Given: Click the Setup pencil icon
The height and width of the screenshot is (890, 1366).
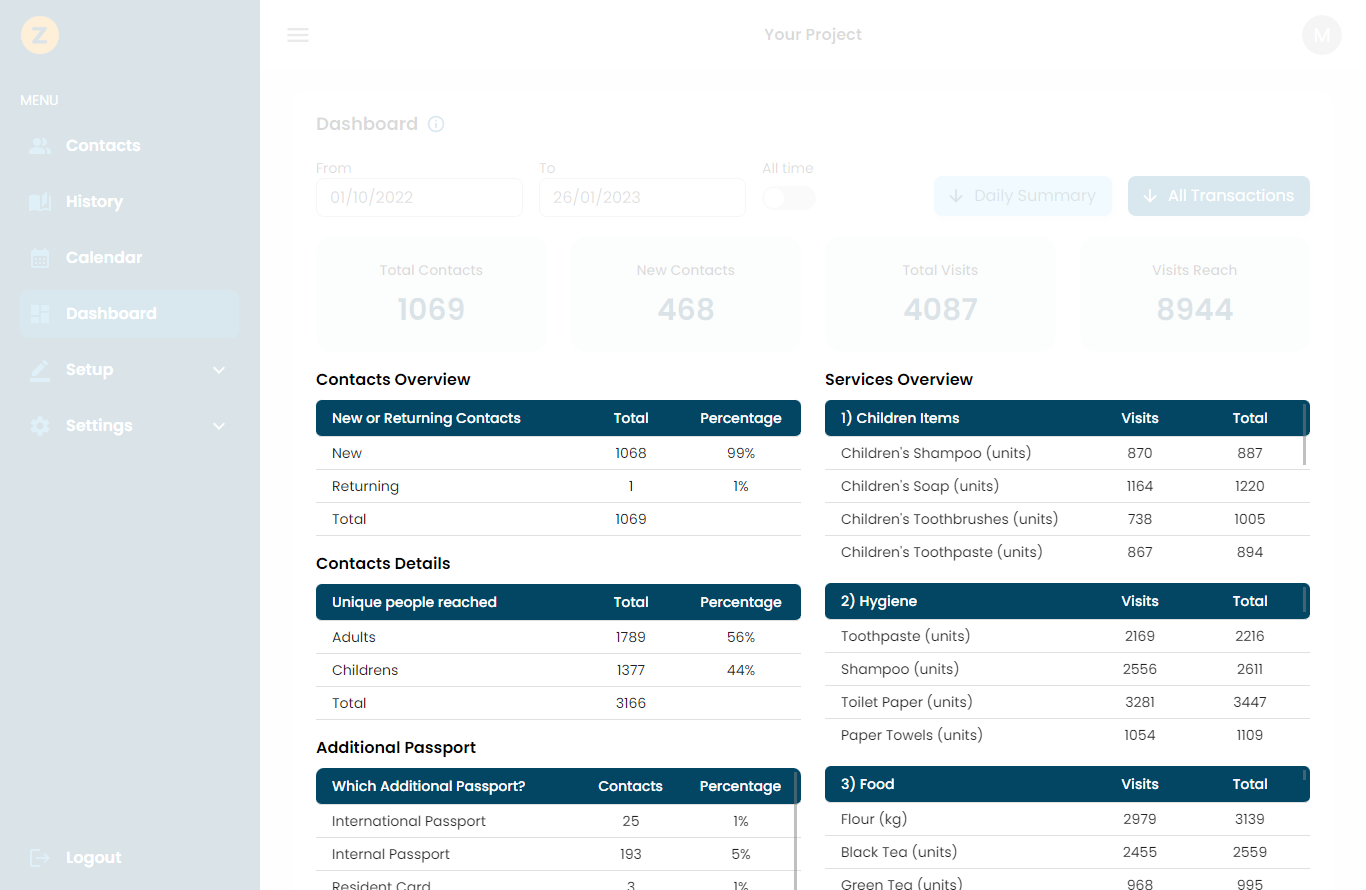Looking at the screenshot, I should (40, 369).
